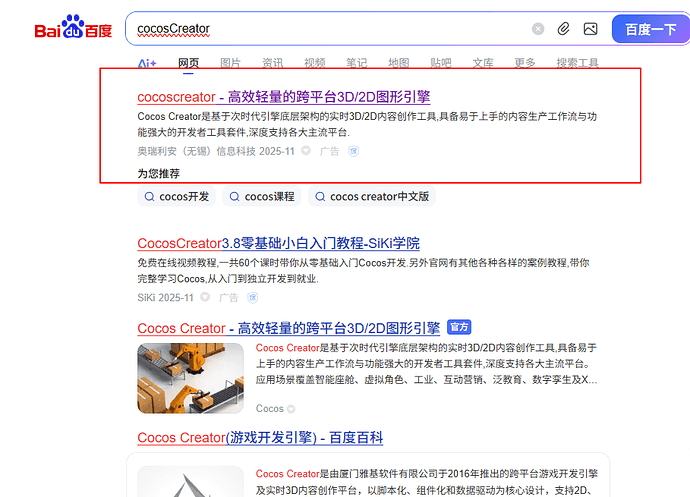Click SiKi 2025-11 source text
690x497 pixels.
tap(165, 298)
